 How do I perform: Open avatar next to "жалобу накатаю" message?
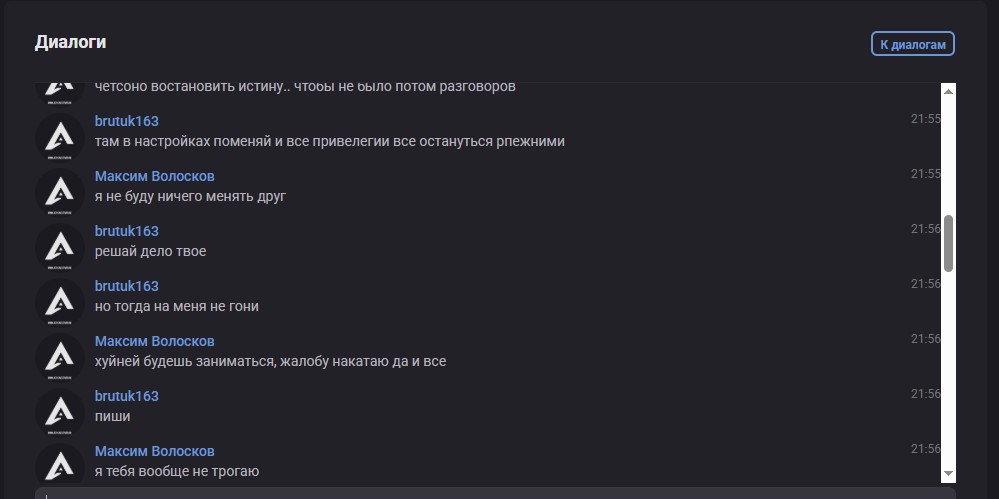(60, 356)
